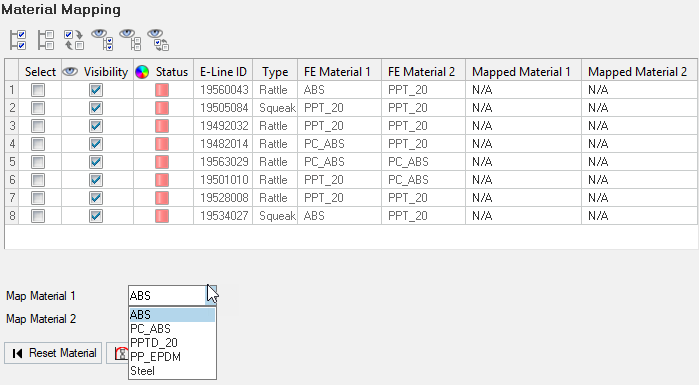
Task: Tick Select checkbox for E-Line 19534027
Action: (x=38, y=216)
